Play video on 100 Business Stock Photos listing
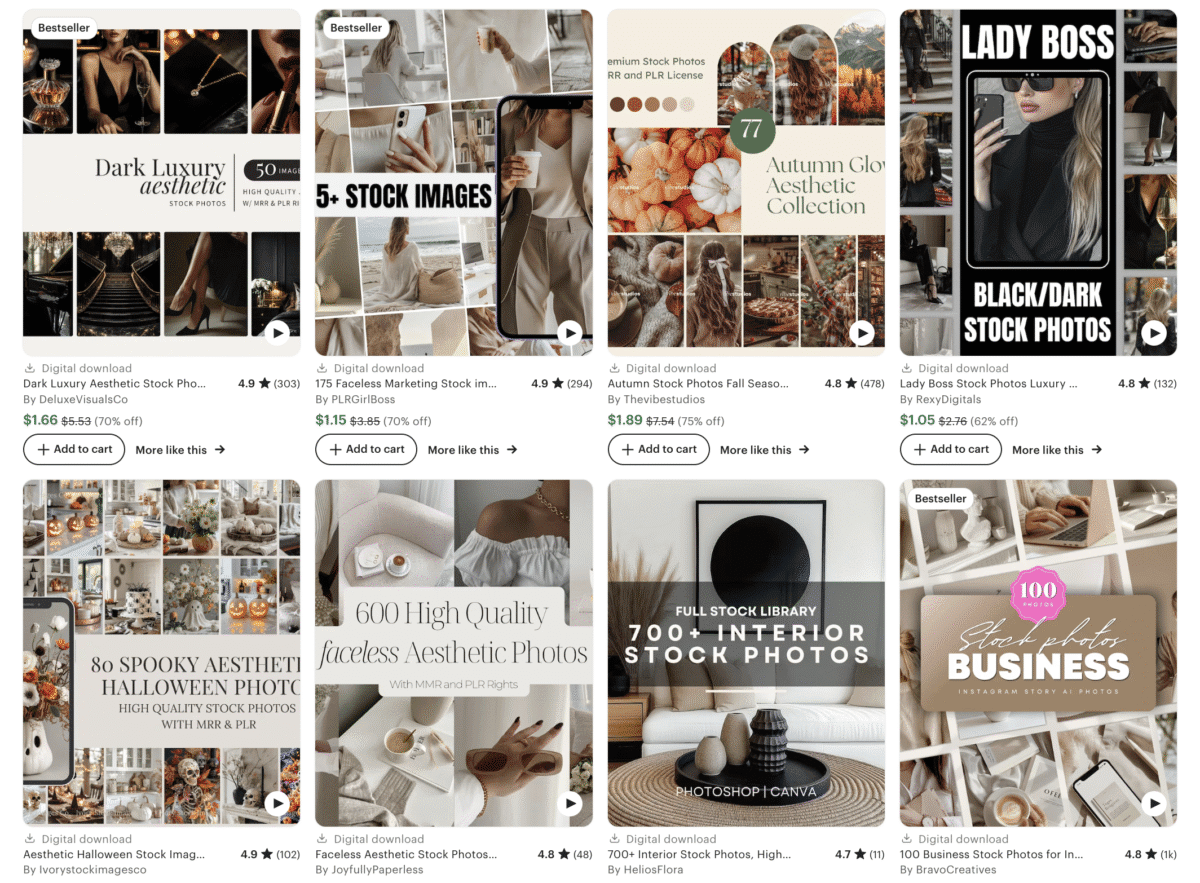 (x=1154, y=803)
